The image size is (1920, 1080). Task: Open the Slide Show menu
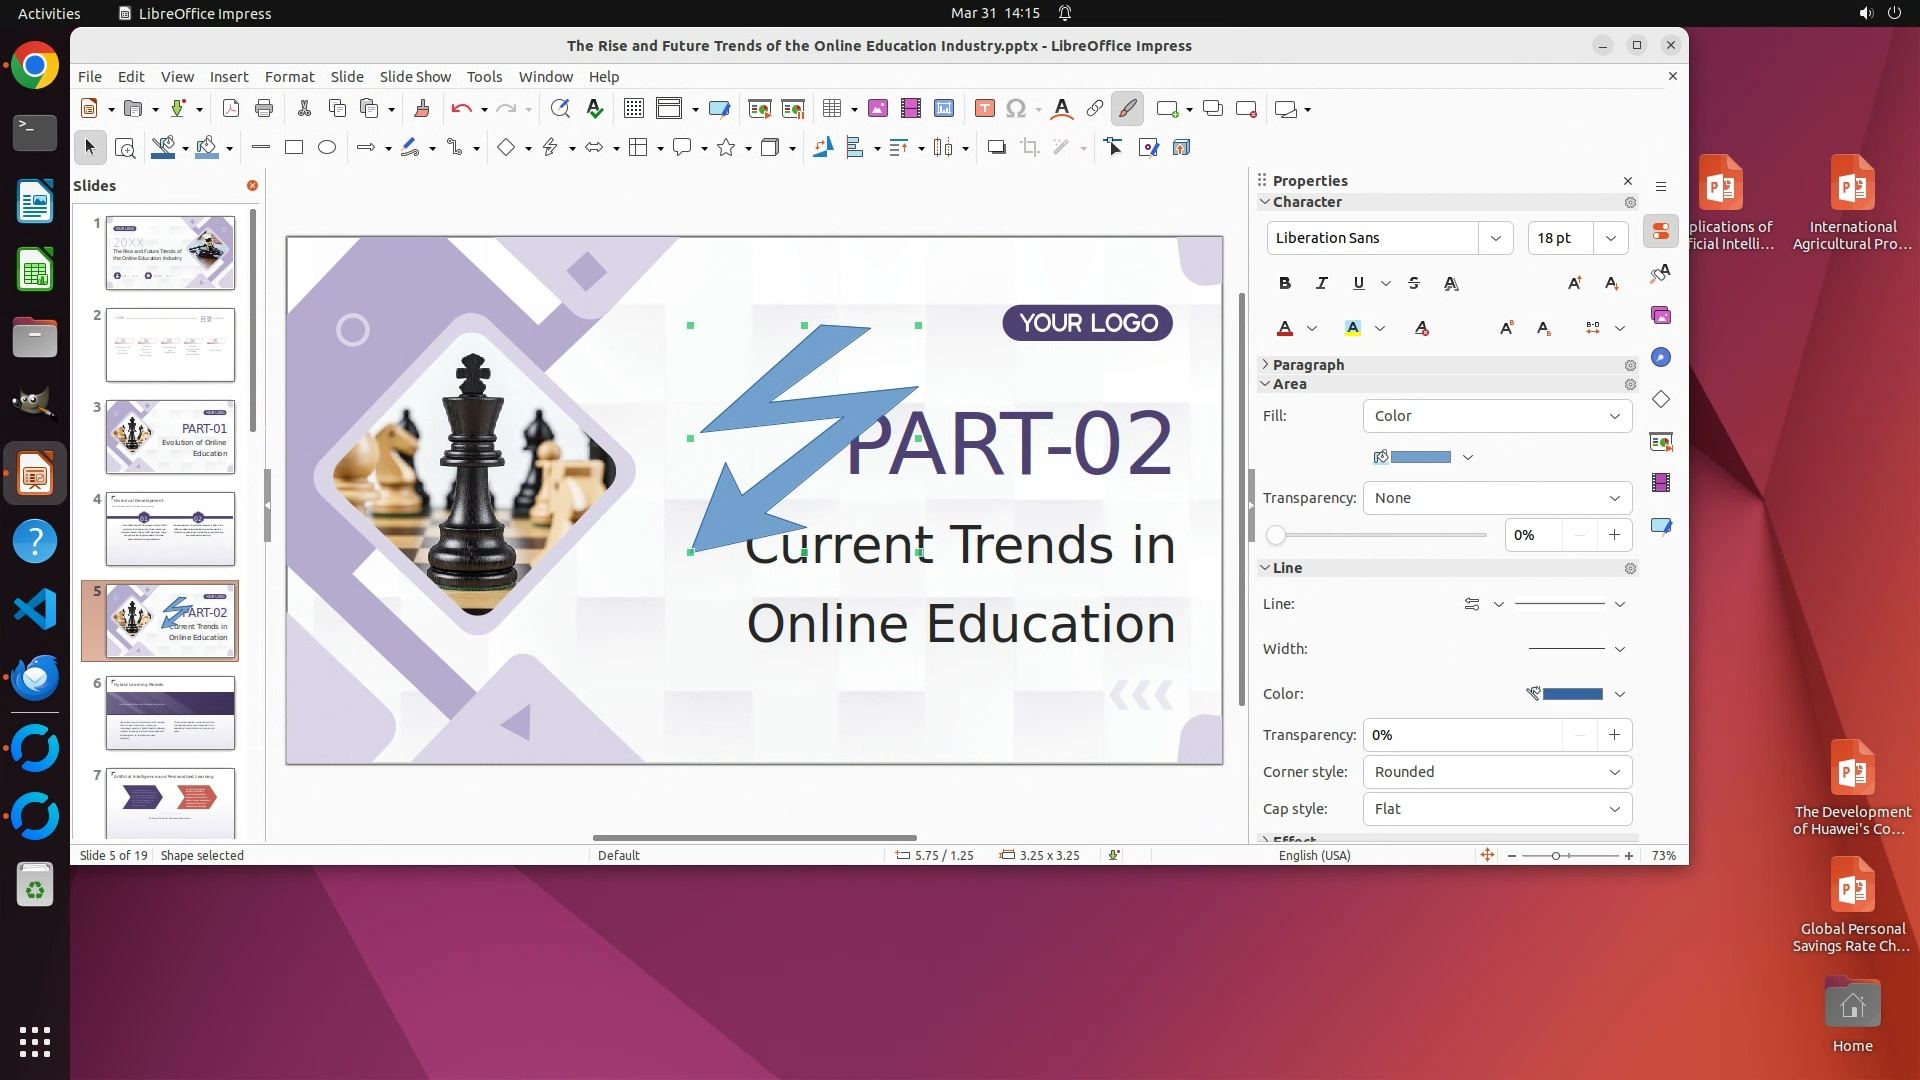(415, 77)
